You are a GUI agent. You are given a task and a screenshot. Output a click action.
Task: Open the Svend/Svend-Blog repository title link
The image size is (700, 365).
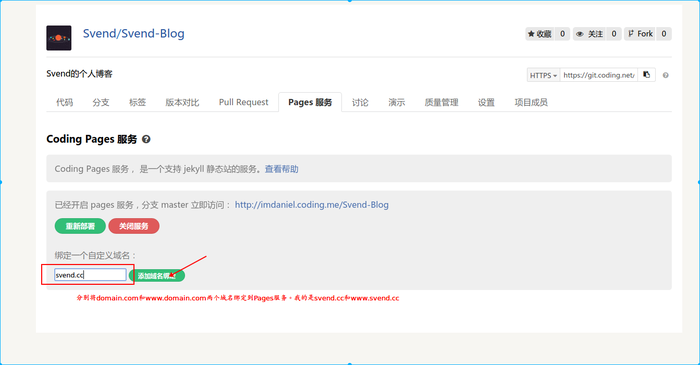click(x=133, y=33)
